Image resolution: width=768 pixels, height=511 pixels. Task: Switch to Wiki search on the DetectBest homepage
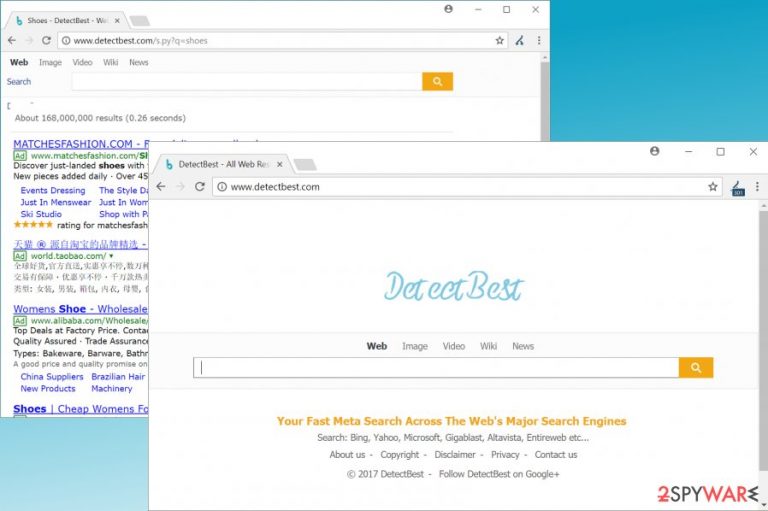[x=488, y=346]
